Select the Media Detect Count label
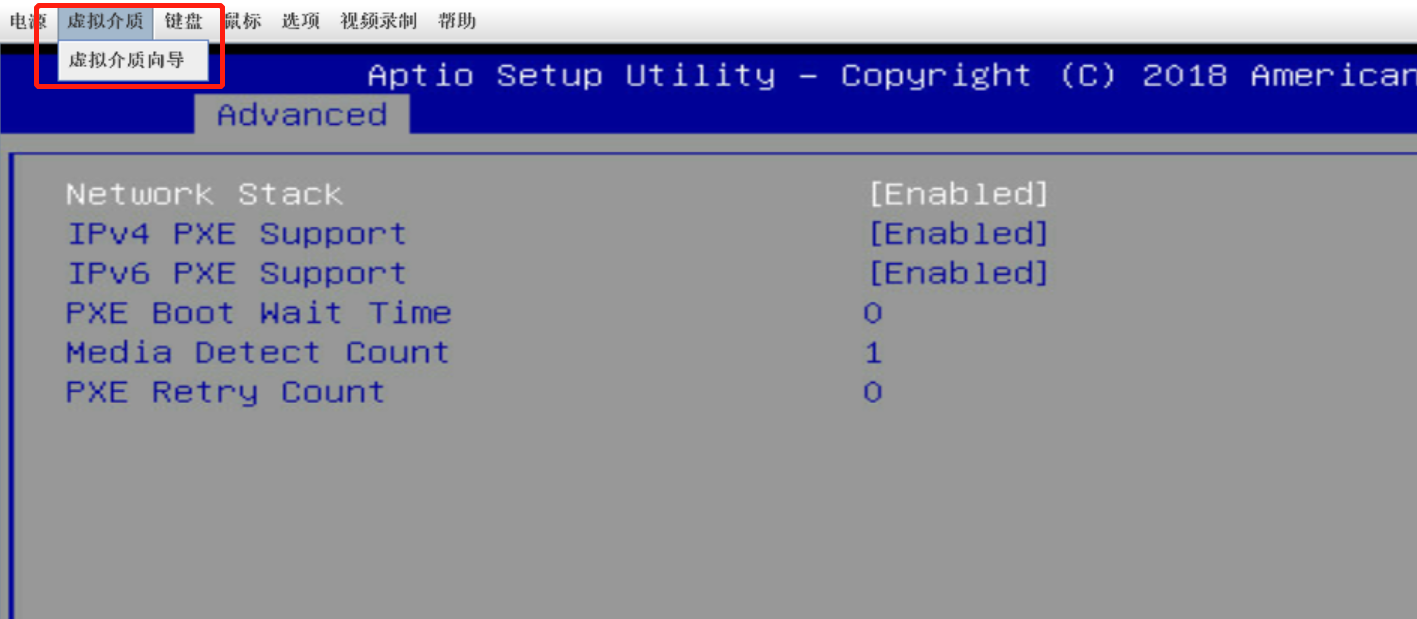The height and width of the screenshot is (619, 1417). point(257,352)
